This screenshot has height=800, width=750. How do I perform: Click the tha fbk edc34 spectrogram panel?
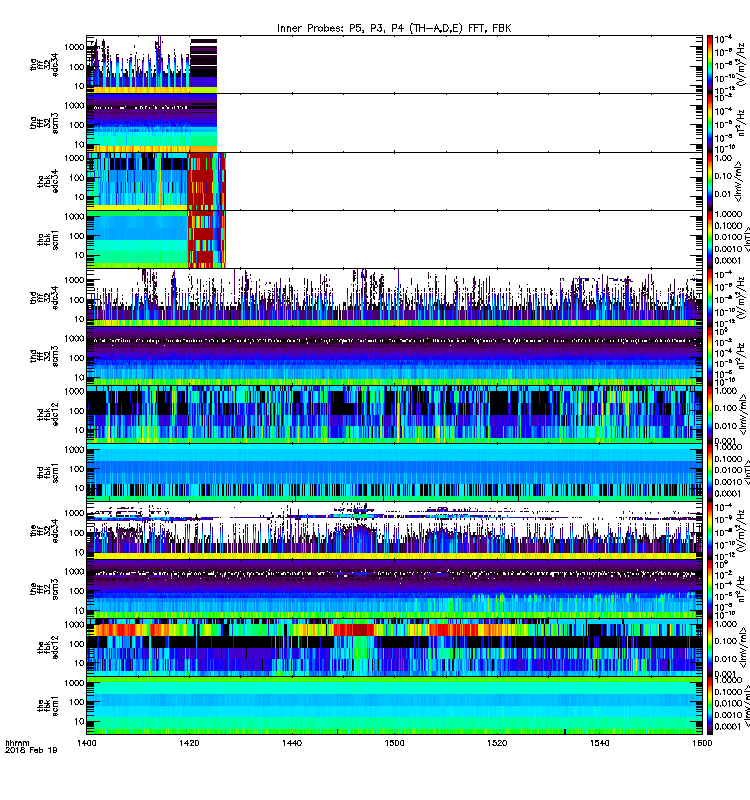[x=394, y=181]
